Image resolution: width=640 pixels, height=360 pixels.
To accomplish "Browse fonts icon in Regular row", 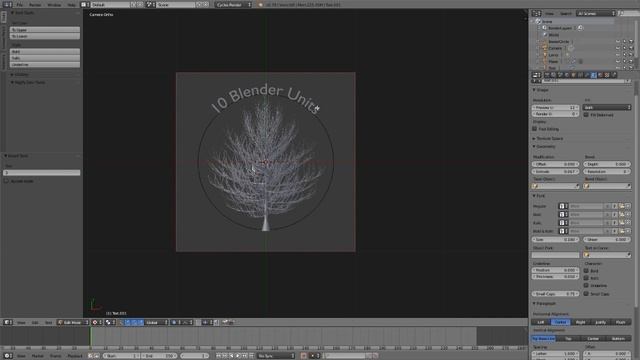I will pos(563,206).
